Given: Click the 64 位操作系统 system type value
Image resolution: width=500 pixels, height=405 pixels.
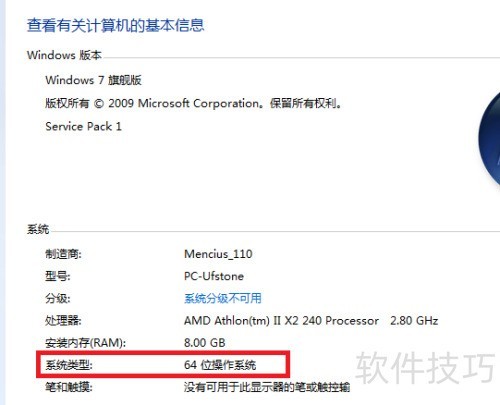Looking at the screenshot, I should tap(220, 365).
